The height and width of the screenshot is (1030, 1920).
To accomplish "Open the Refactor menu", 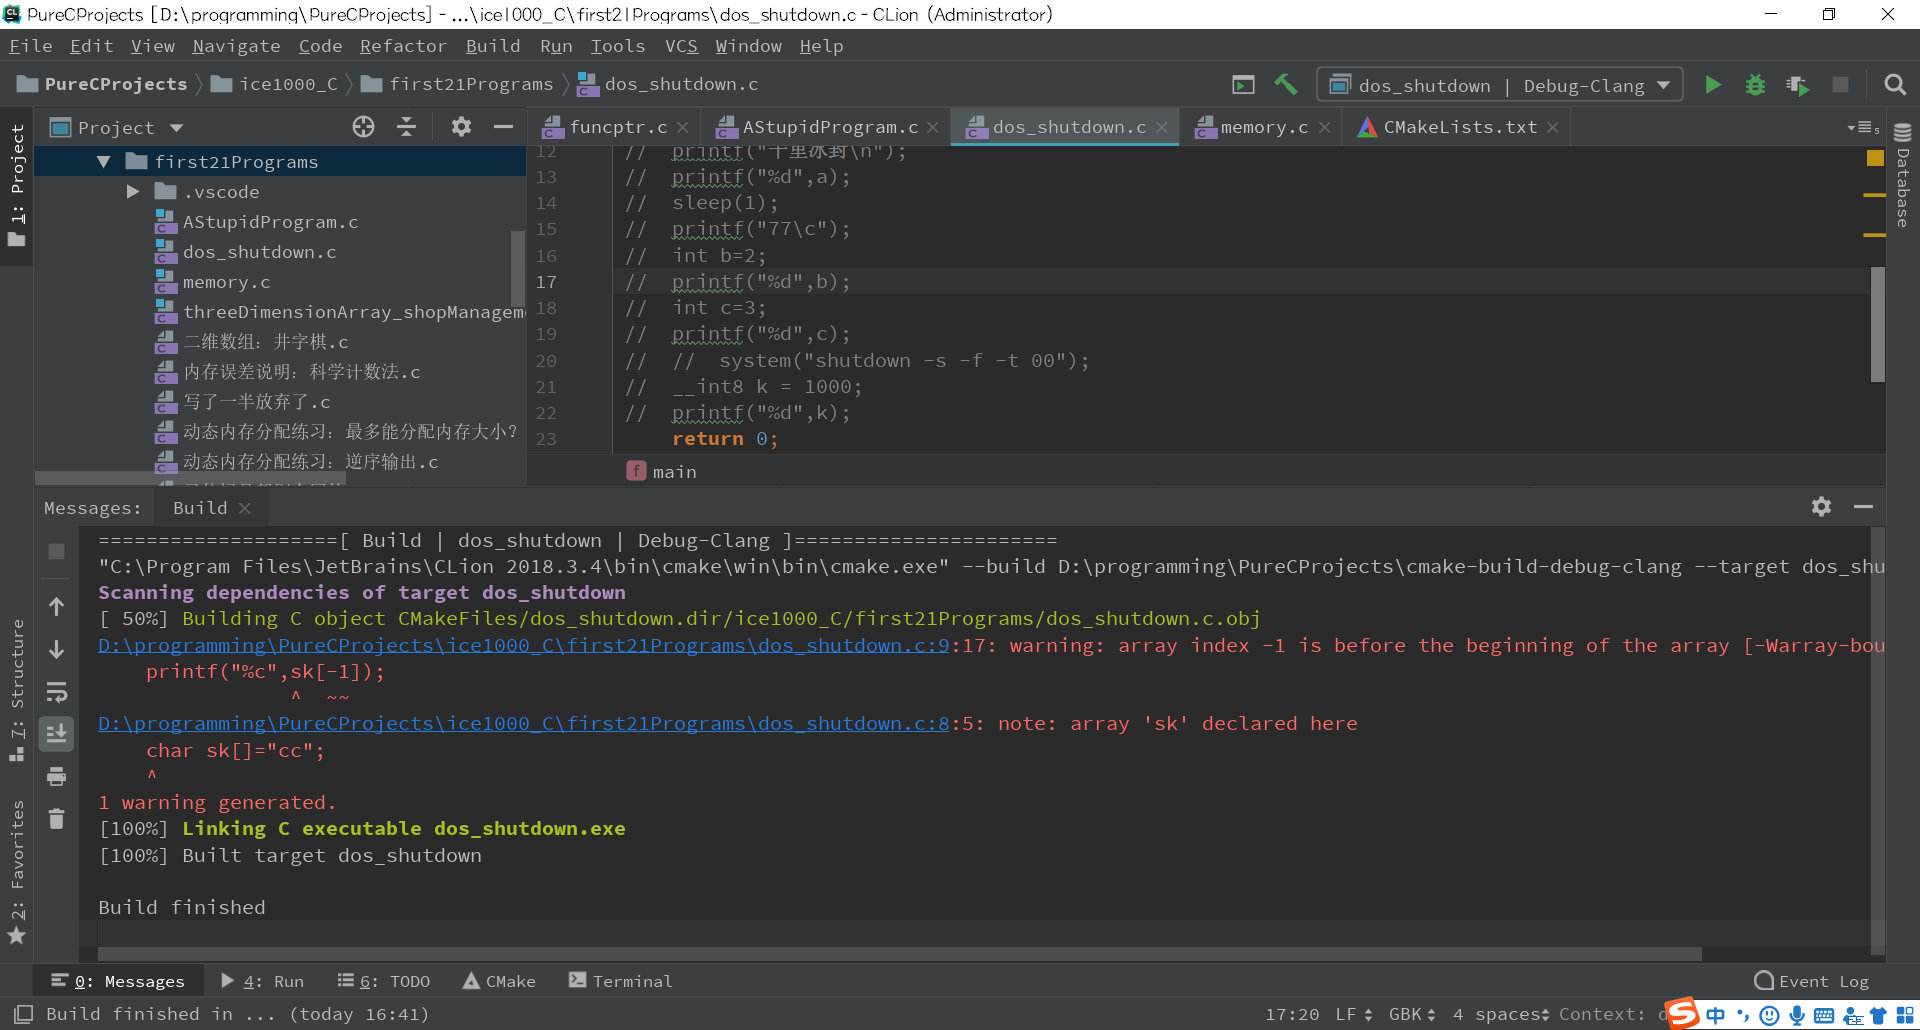I will pos(403,46).
